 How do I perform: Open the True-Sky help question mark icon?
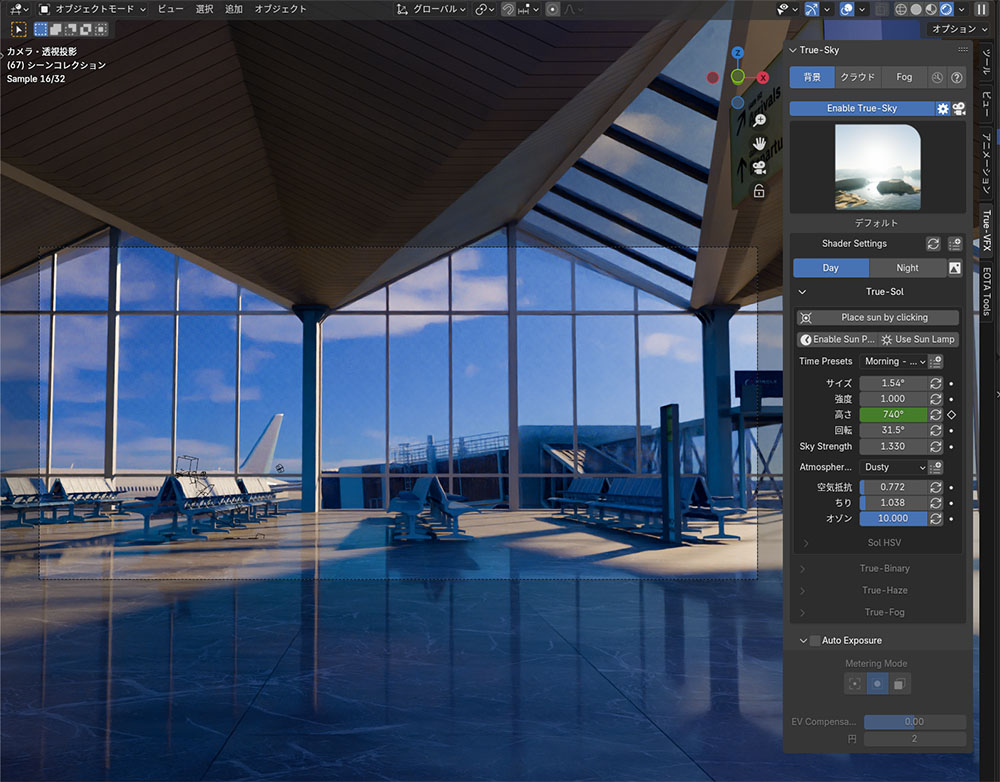point(956,77)
